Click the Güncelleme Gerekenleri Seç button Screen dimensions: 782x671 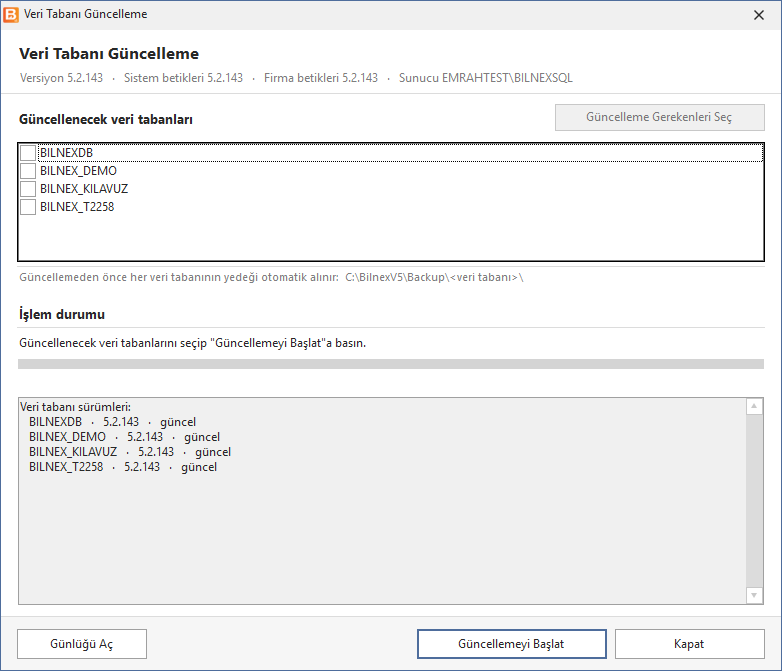coord(659,117)
